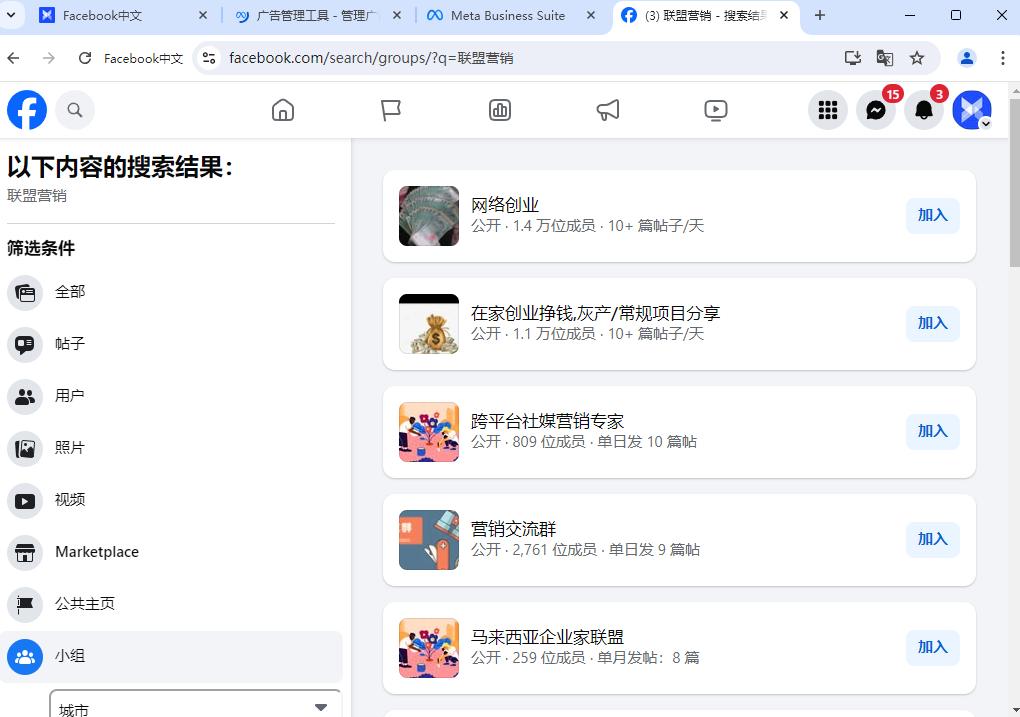1020x717 pixels.
Task: Select the Marketplace filter
Action: (x=171, y=552)
